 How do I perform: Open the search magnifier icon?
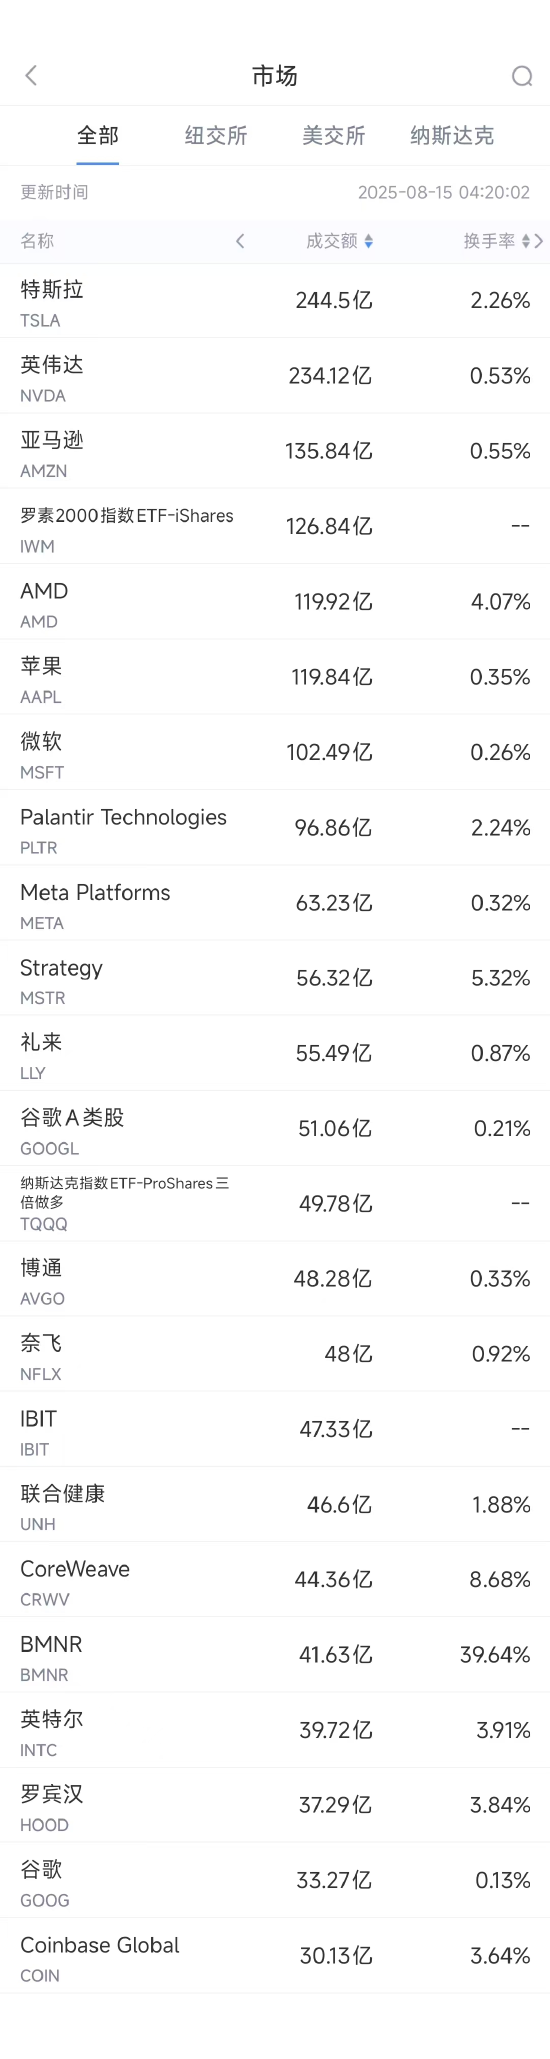[x=522, y=76]
